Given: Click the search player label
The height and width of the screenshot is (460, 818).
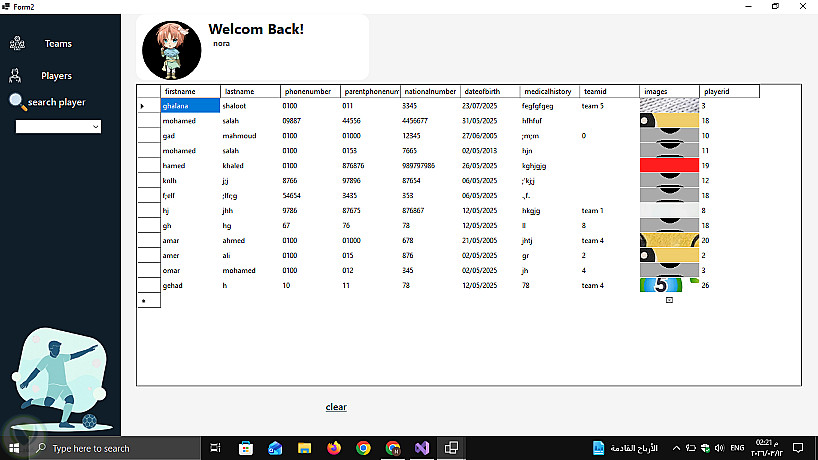Looking at the screenshot, I should tap(56, 102).
